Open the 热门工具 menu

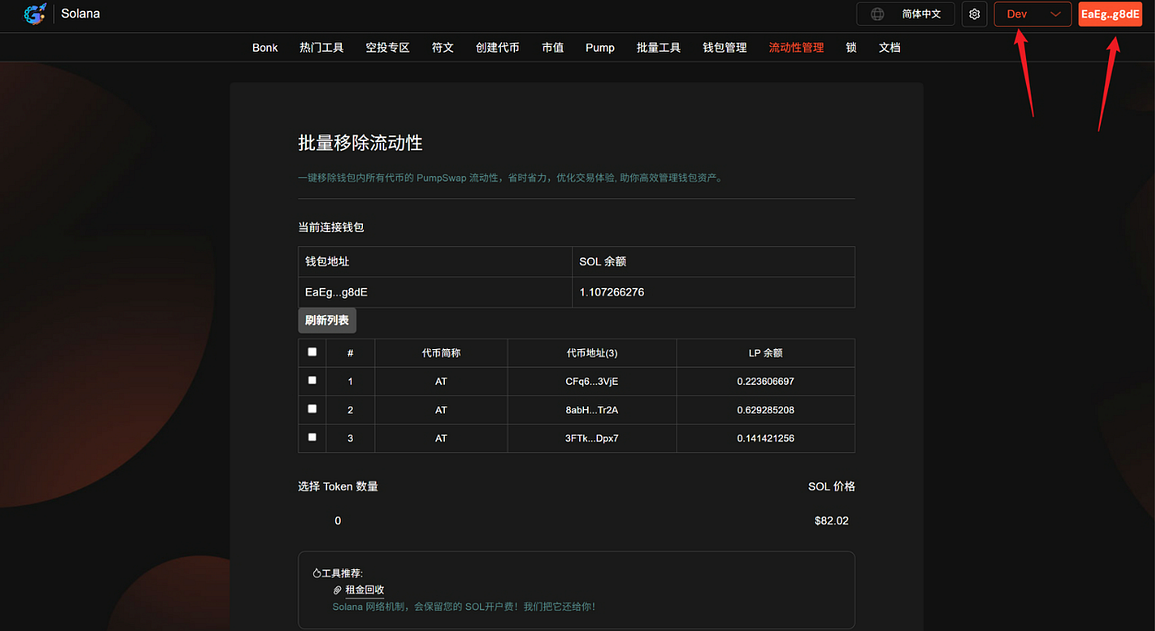pyautogui.click(x=321, y=47)
